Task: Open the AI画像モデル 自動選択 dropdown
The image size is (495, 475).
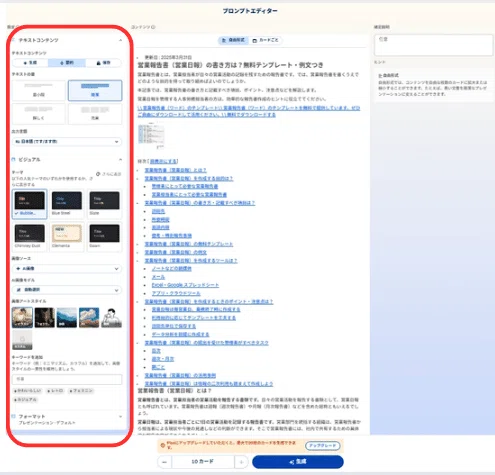Action: pyautogui.click(x=67, y=290)
